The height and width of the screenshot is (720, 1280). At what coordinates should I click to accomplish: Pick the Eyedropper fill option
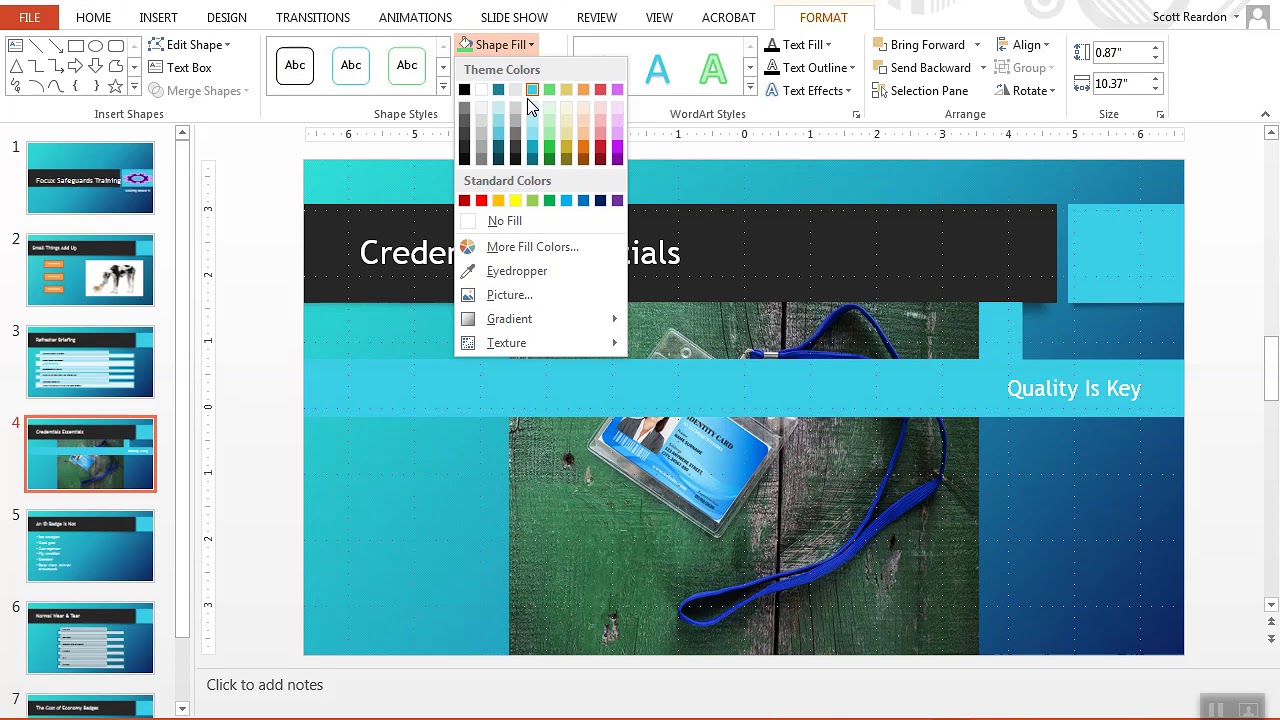tap(517, 271)
